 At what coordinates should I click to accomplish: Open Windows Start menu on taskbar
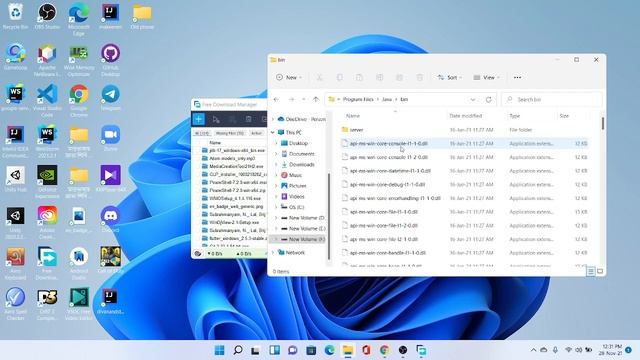coord(220,350)
